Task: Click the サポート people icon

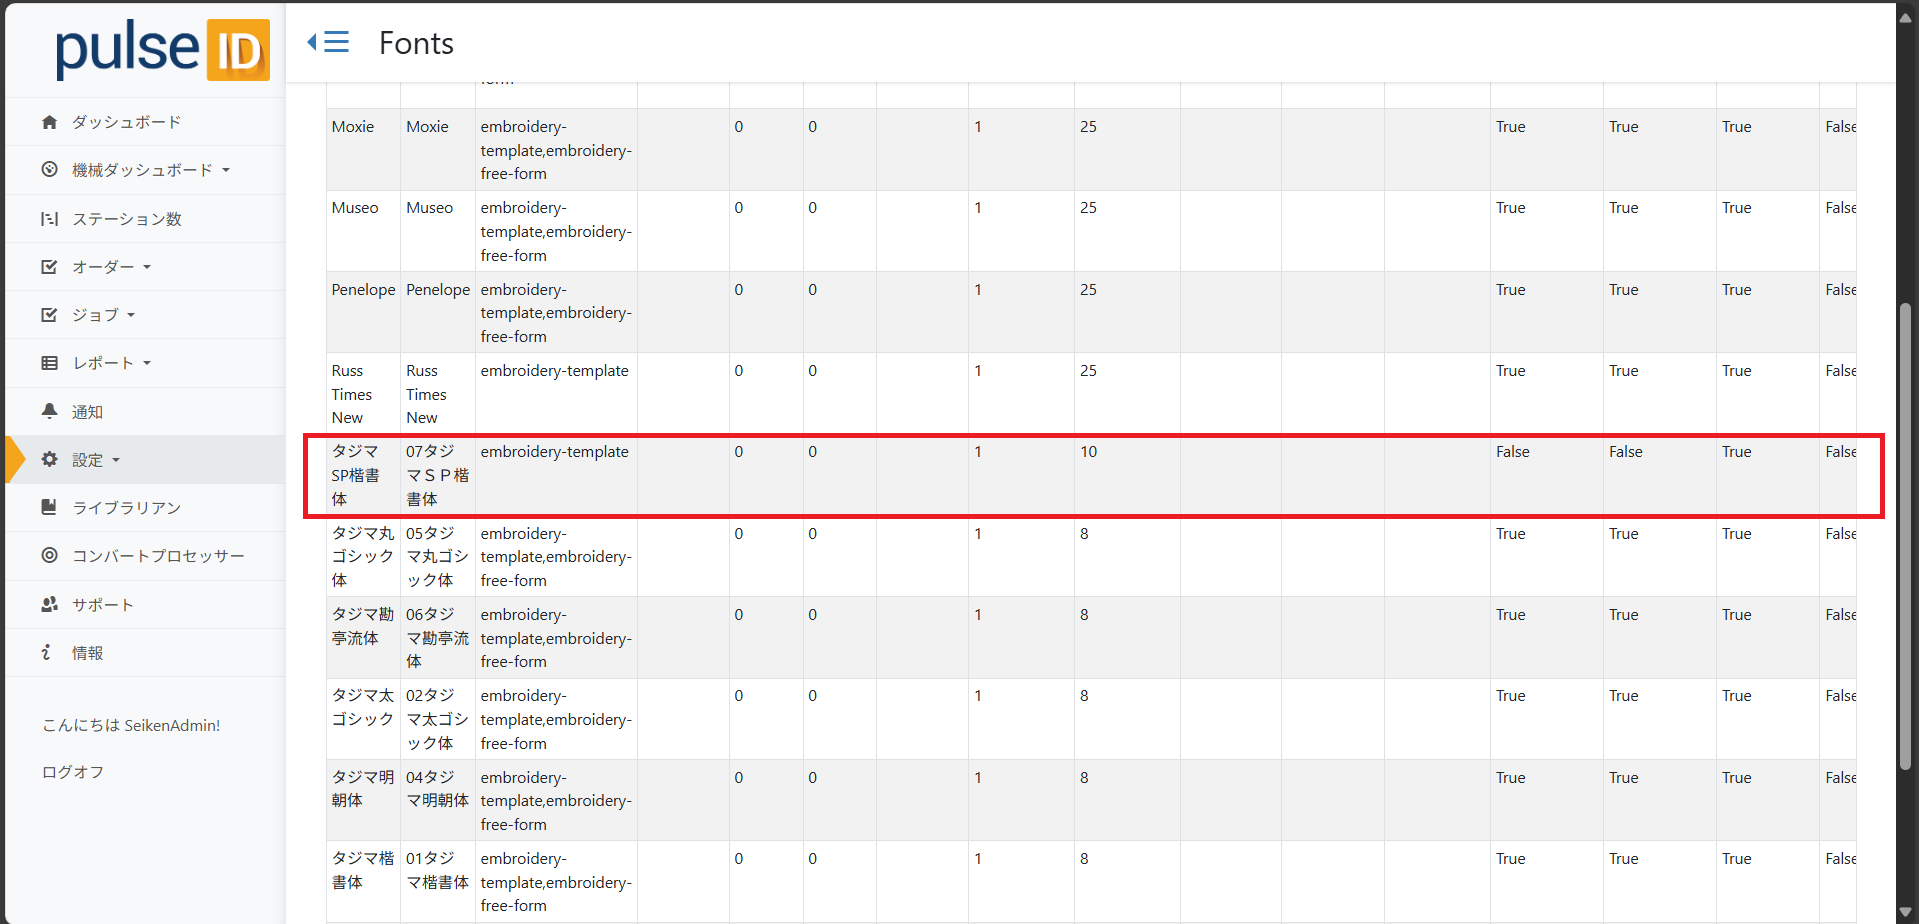Action: point(49,604)
